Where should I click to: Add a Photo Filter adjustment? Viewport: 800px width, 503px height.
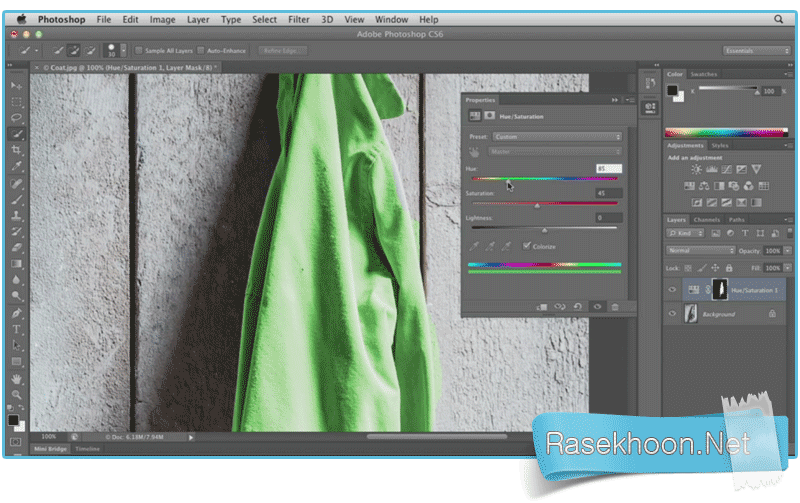(x=734, y=186)
